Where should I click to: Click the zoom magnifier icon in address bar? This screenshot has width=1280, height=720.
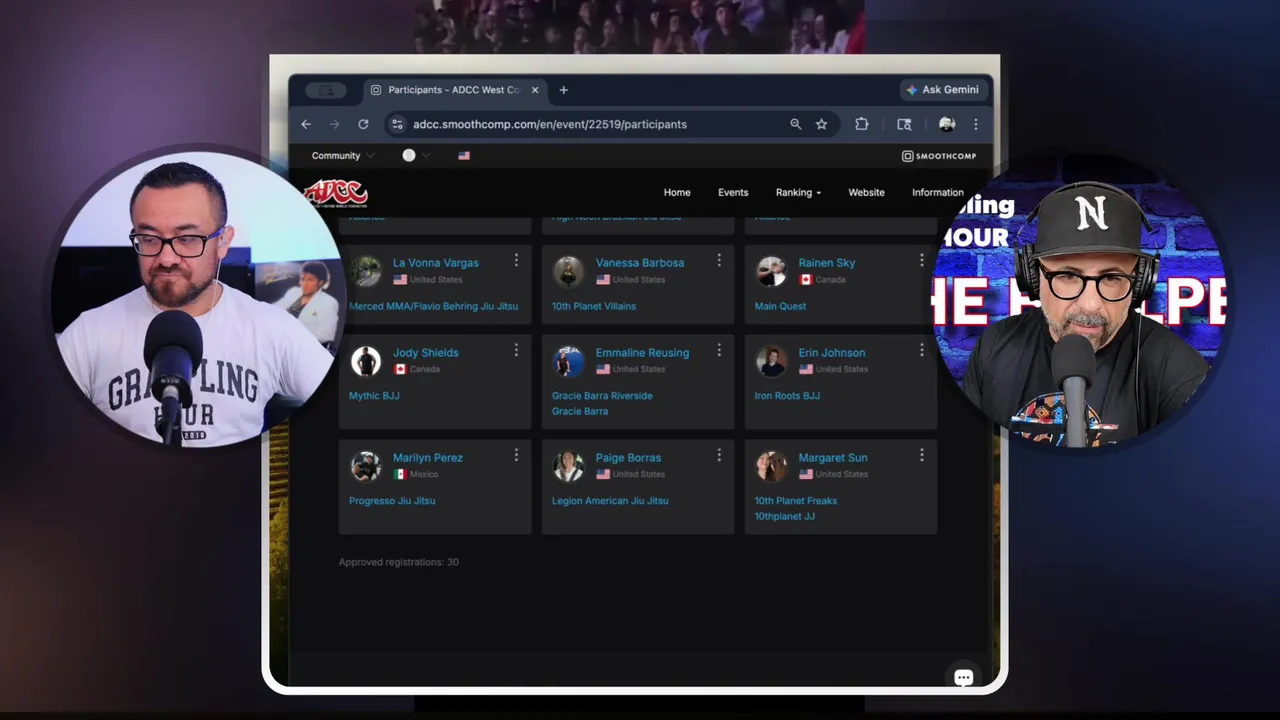796,124
